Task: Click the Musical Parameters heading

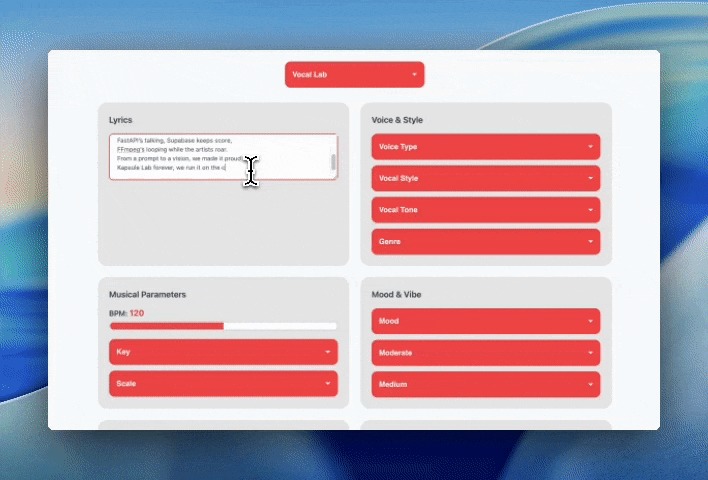Action: 147,294
